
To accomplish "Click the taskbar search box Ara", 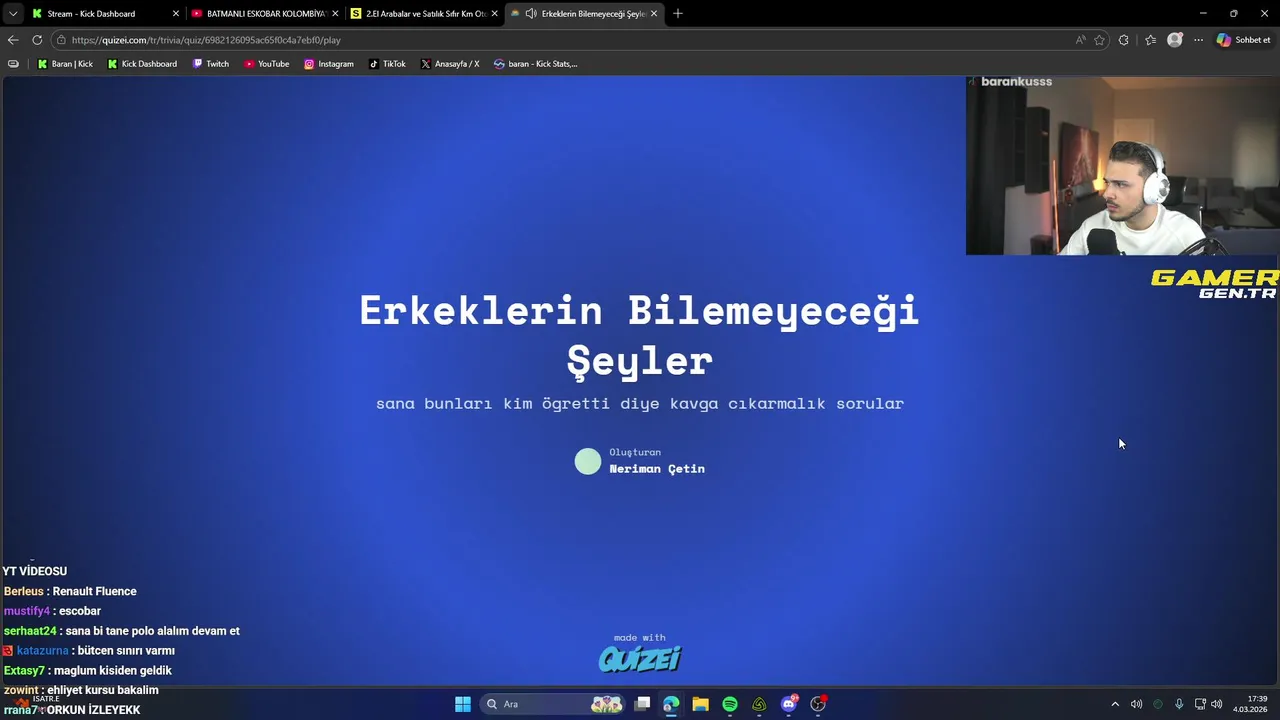I will point(553,704).
